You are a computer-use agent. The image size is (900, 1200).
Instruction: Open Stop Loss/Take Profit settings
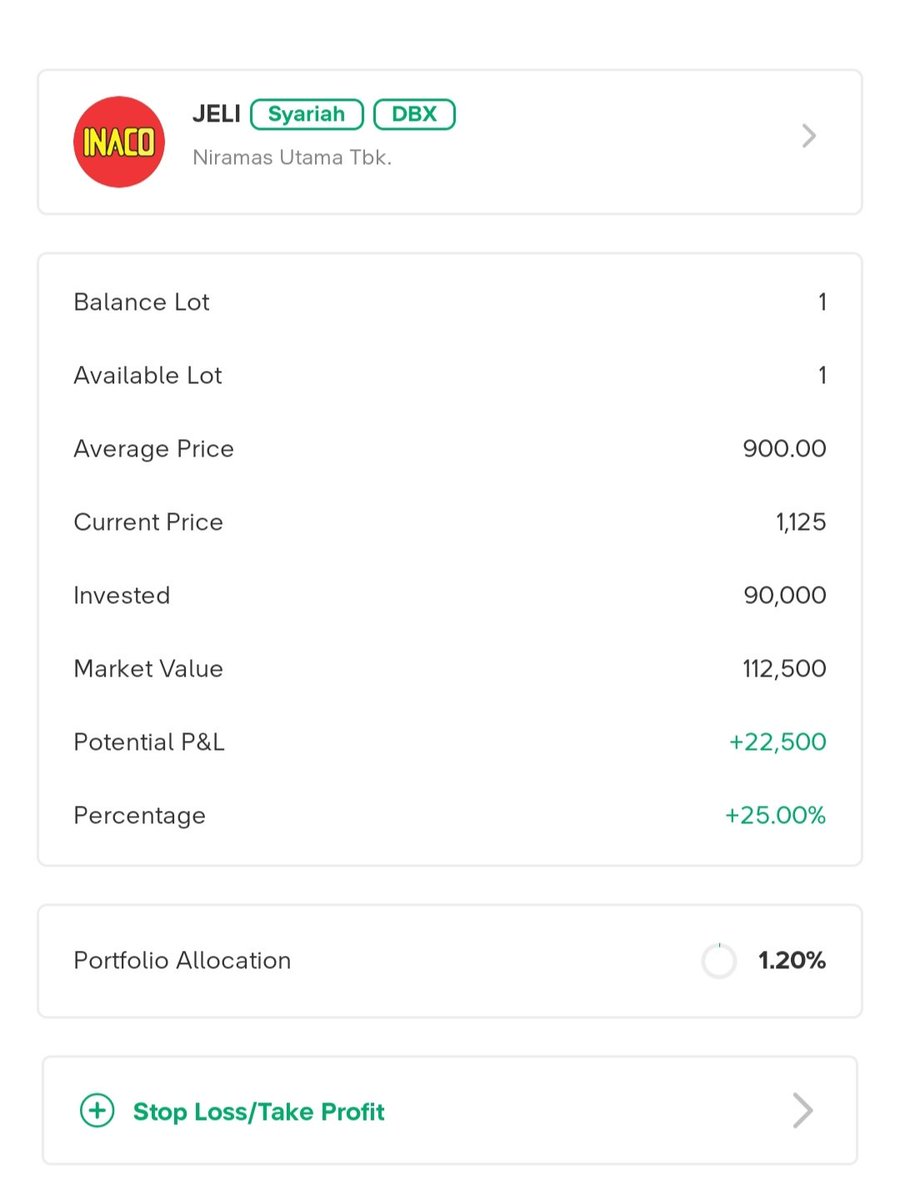[450, 1110]
